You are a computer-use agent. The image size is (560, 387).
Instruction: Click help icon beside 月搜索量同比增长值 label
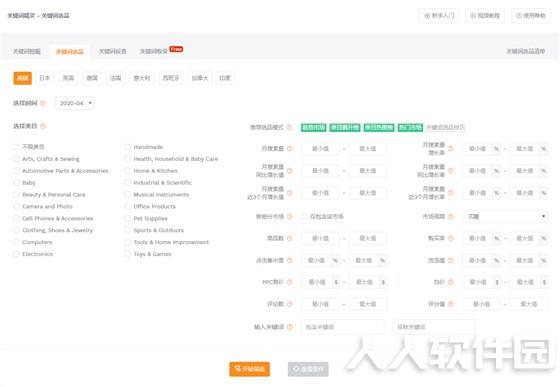290,171
